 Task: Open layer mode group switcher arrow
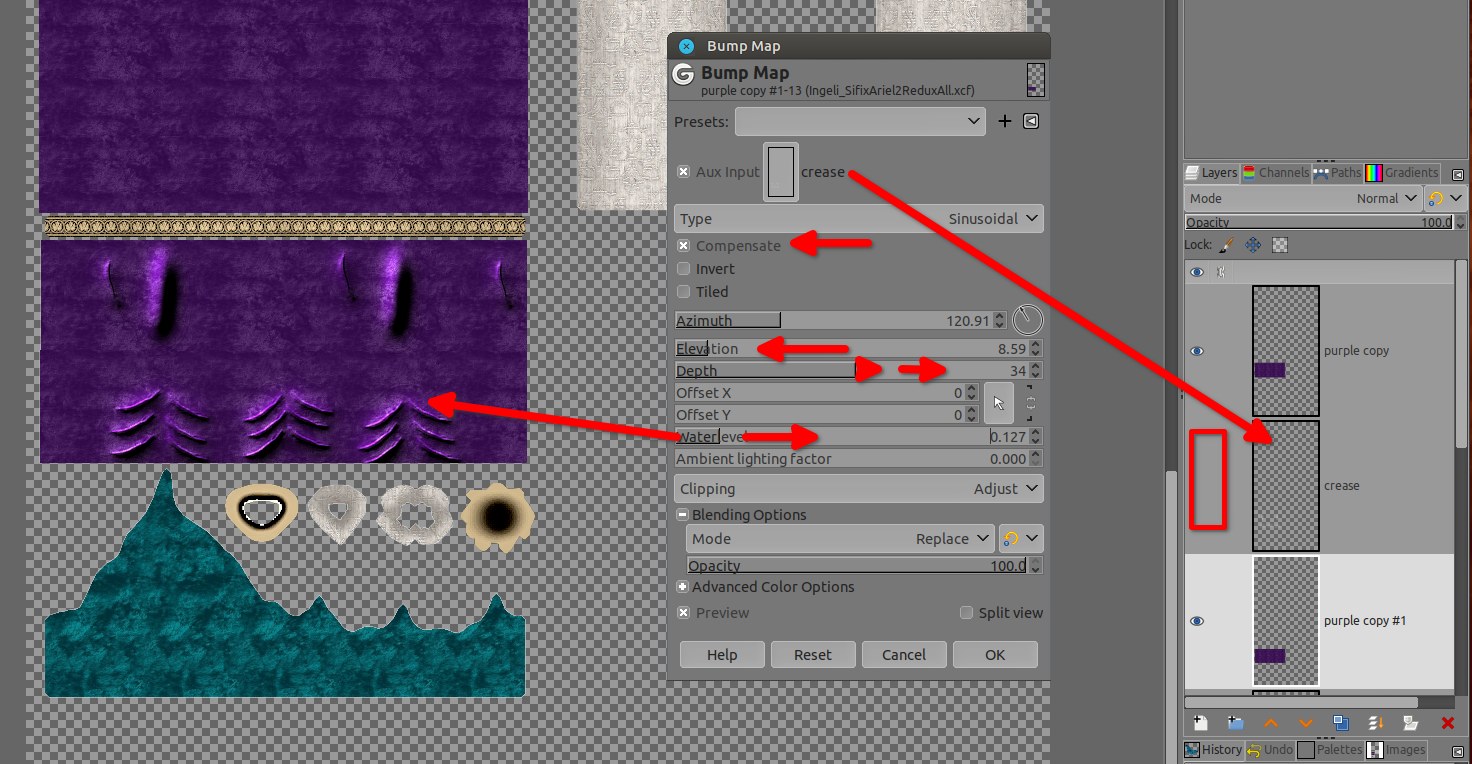coord(1455,198)
